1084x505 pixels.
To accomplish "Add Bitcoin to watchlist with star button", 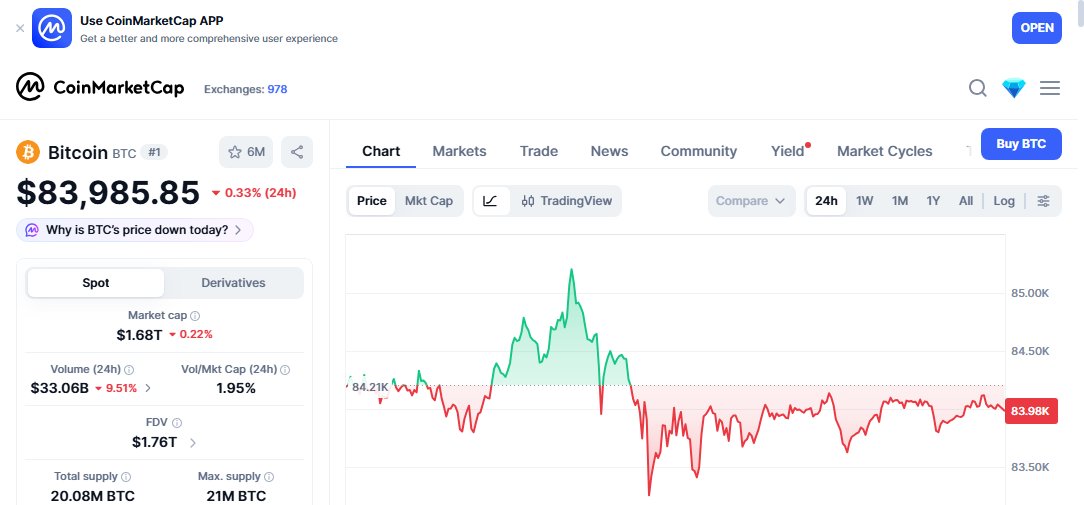I will click(246, 152).
